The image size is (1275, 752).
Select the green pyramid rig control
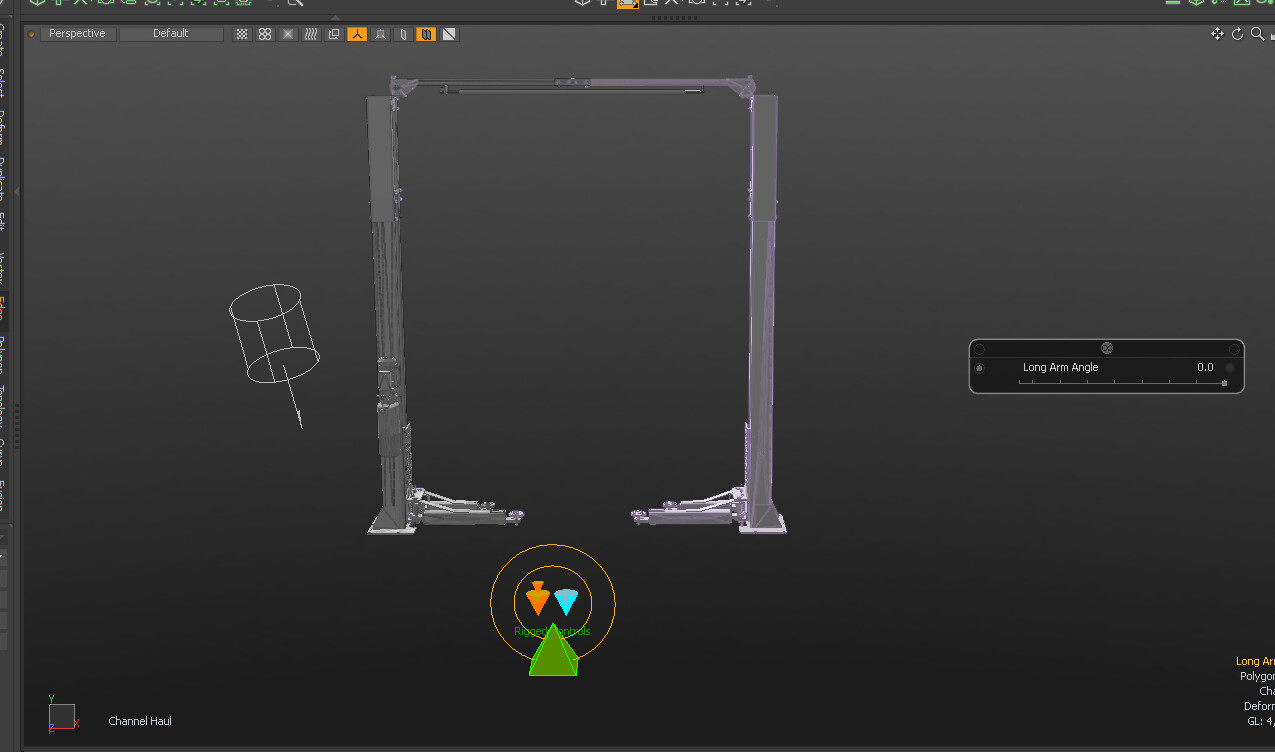pos(553,653)
